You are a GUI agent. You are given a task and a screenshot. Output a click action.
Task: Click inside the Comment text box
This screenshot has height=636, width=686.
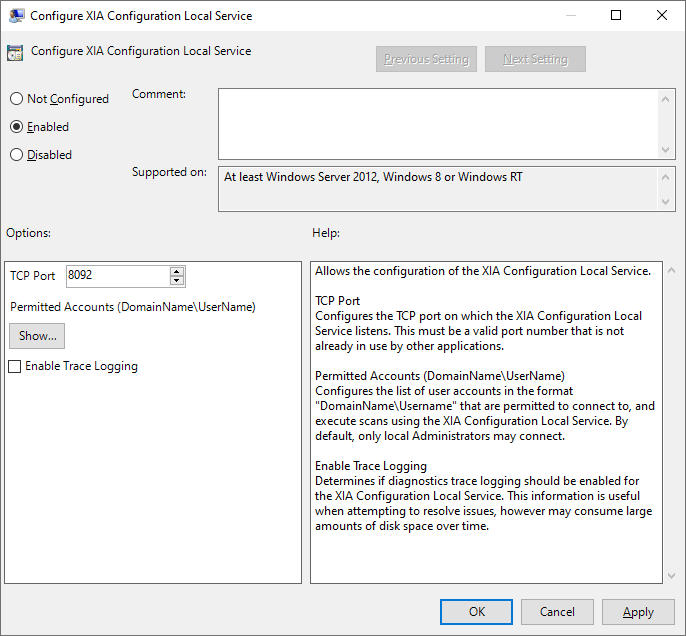(x=438, y=124)
